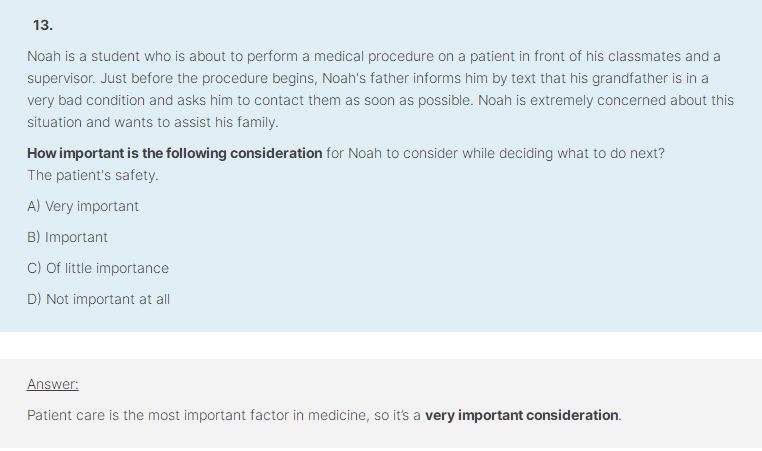Click the word supervisor. in the scenario
This screenshot has height=451, width=762.
coord(61,79)
